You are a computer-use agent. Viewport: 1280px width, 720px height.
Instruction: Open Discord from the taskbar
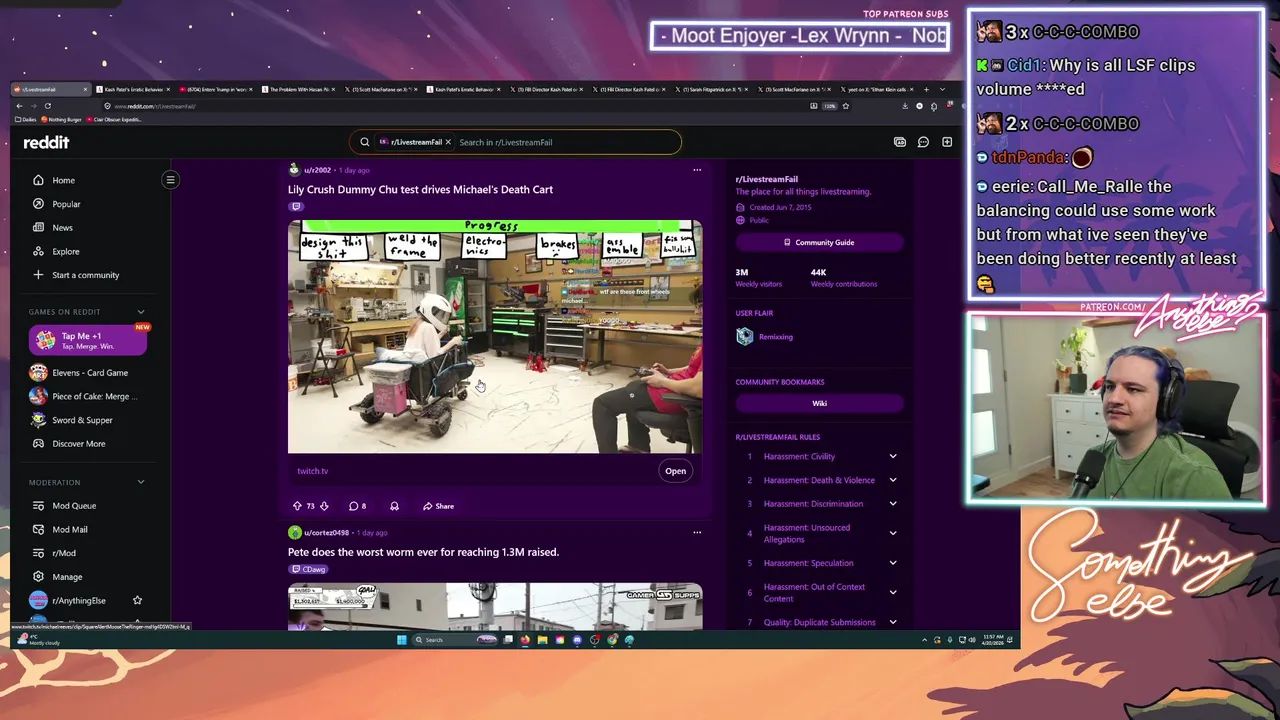pos(577,640)
